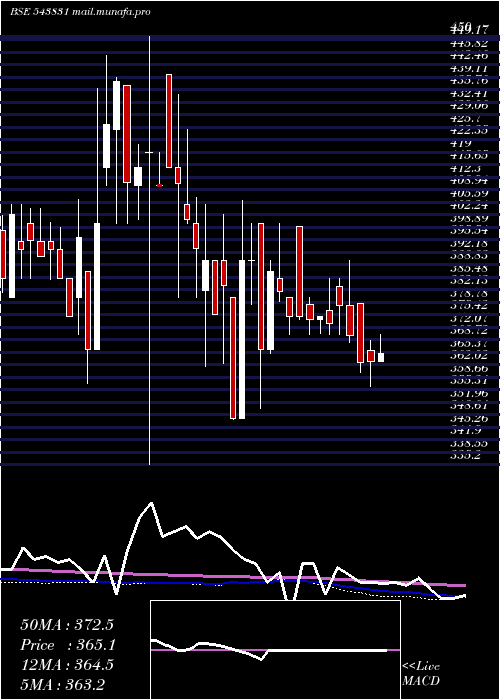Click the '5MA : 363.2' value
The width and height of the screenshot is (500, 700).
pos(63,684)
